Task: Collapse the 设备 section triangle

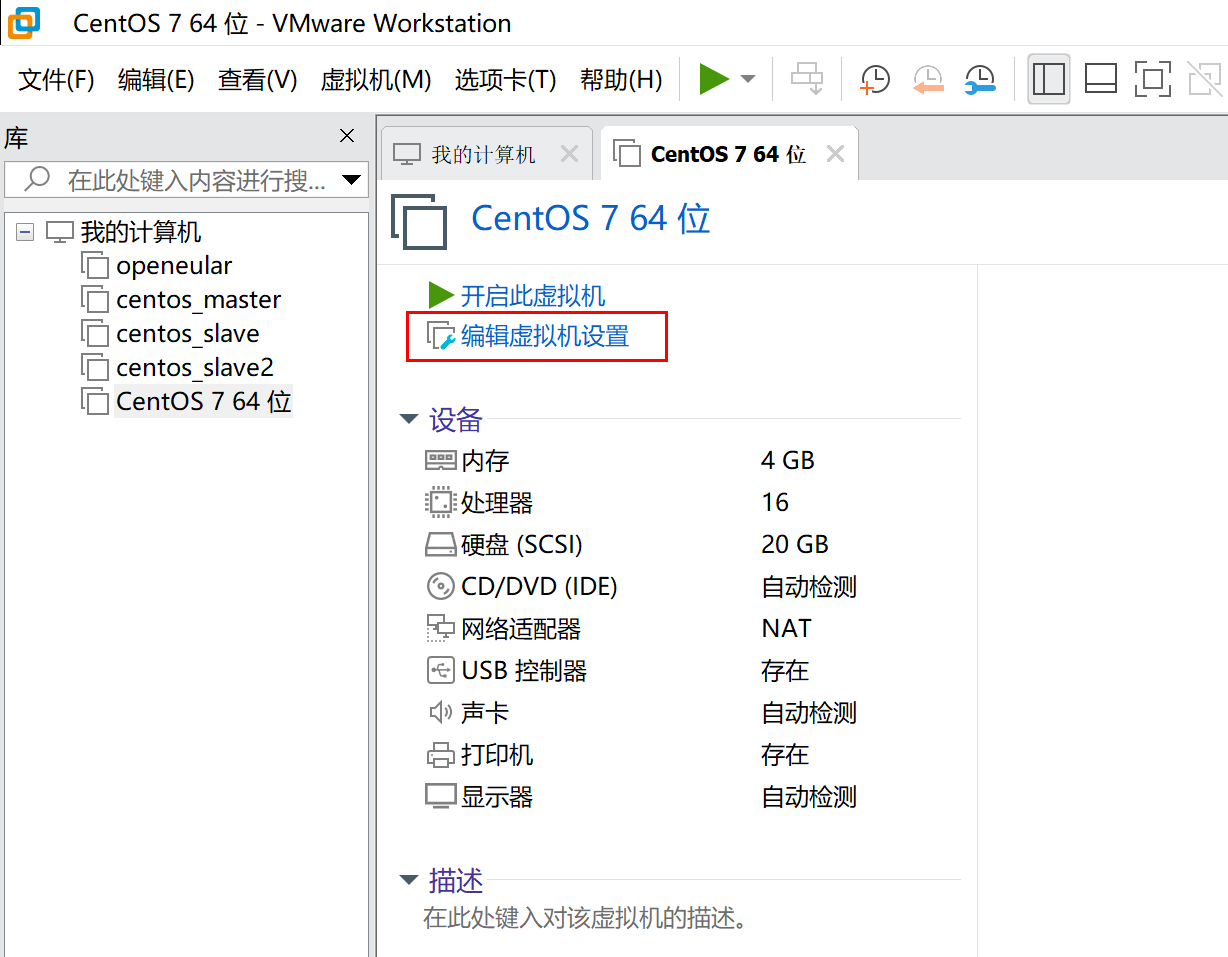Action: pos(408,420)
